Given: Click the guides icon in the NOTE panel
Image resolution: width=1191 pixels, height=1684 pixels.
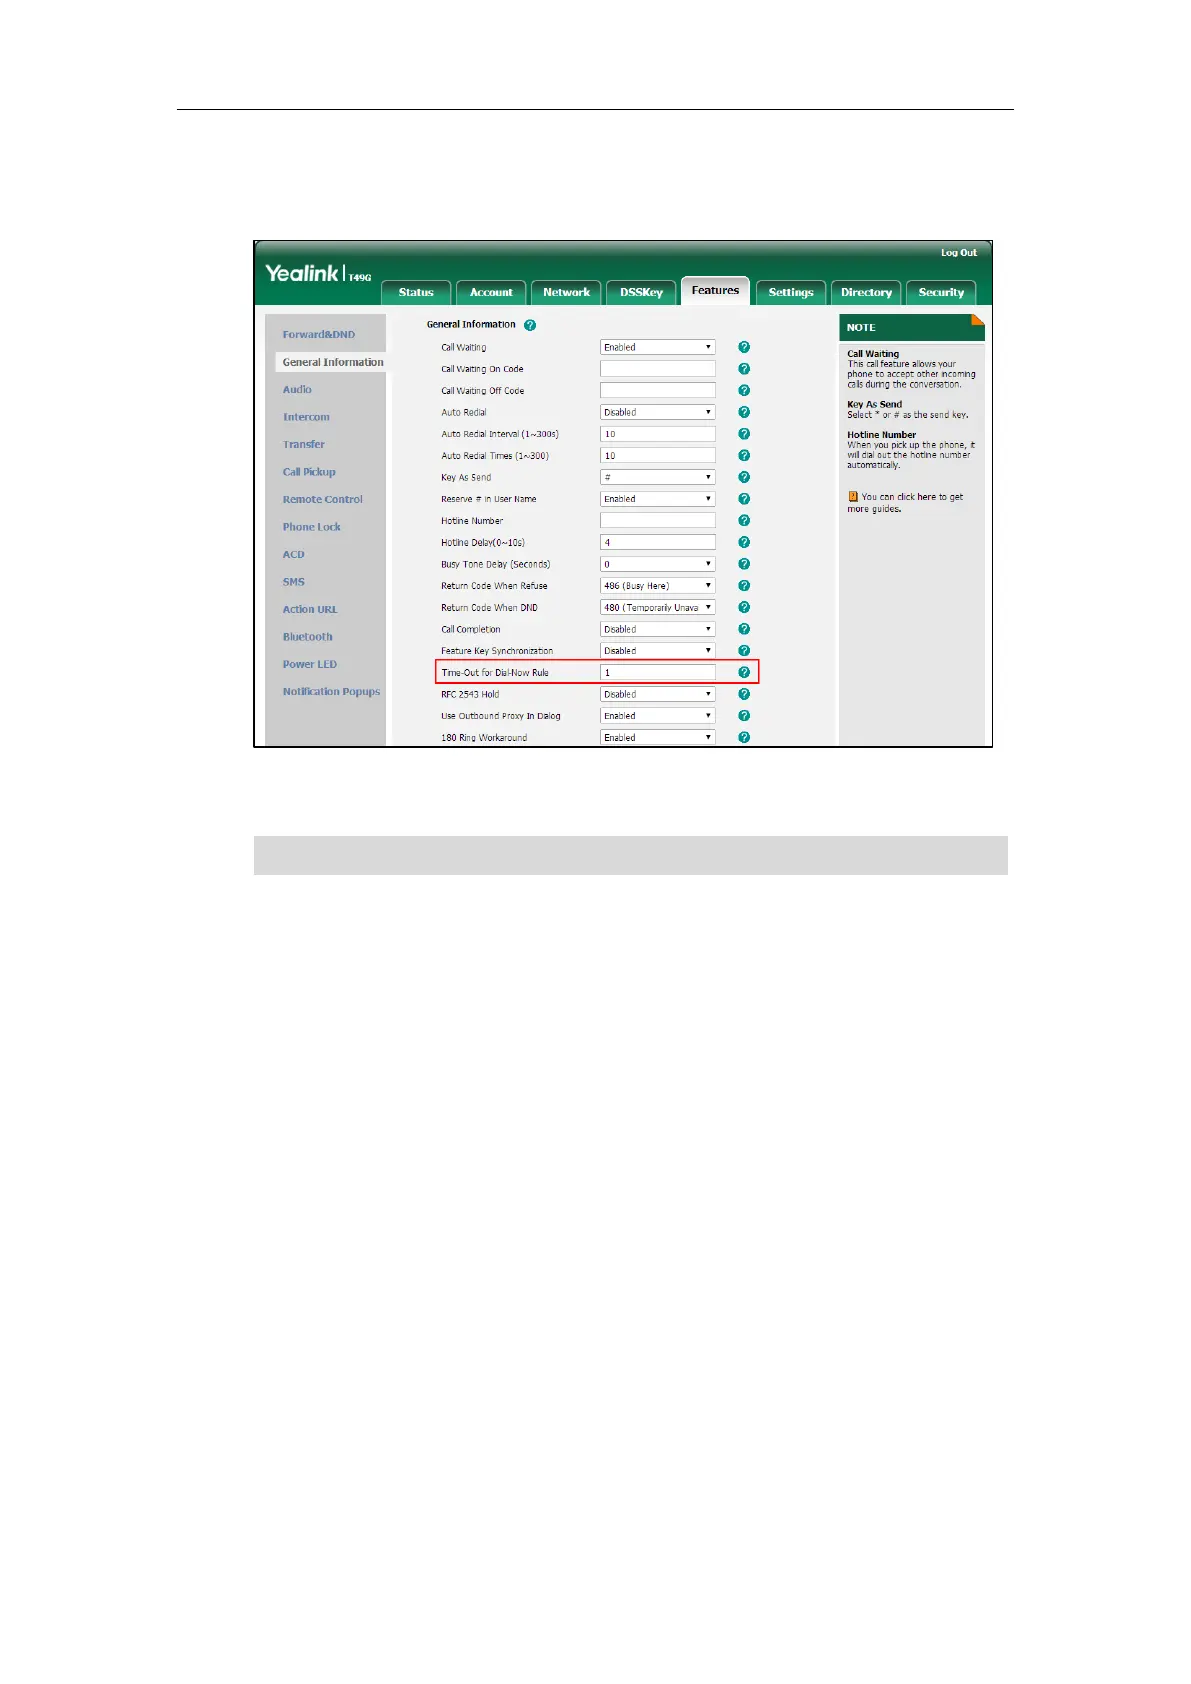Looking at the screenshot, I should click(853, 496).
